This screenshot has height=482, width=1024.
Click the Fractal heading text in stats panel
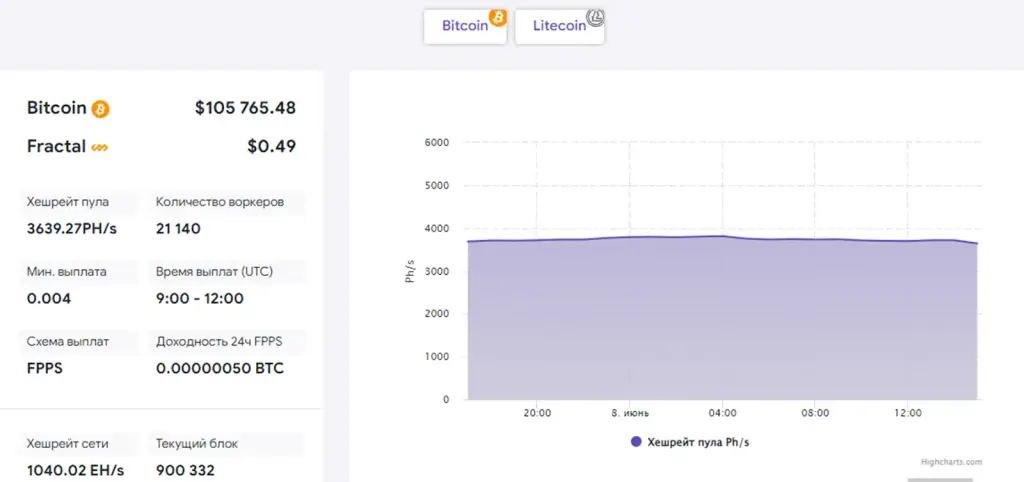[56, 146]
